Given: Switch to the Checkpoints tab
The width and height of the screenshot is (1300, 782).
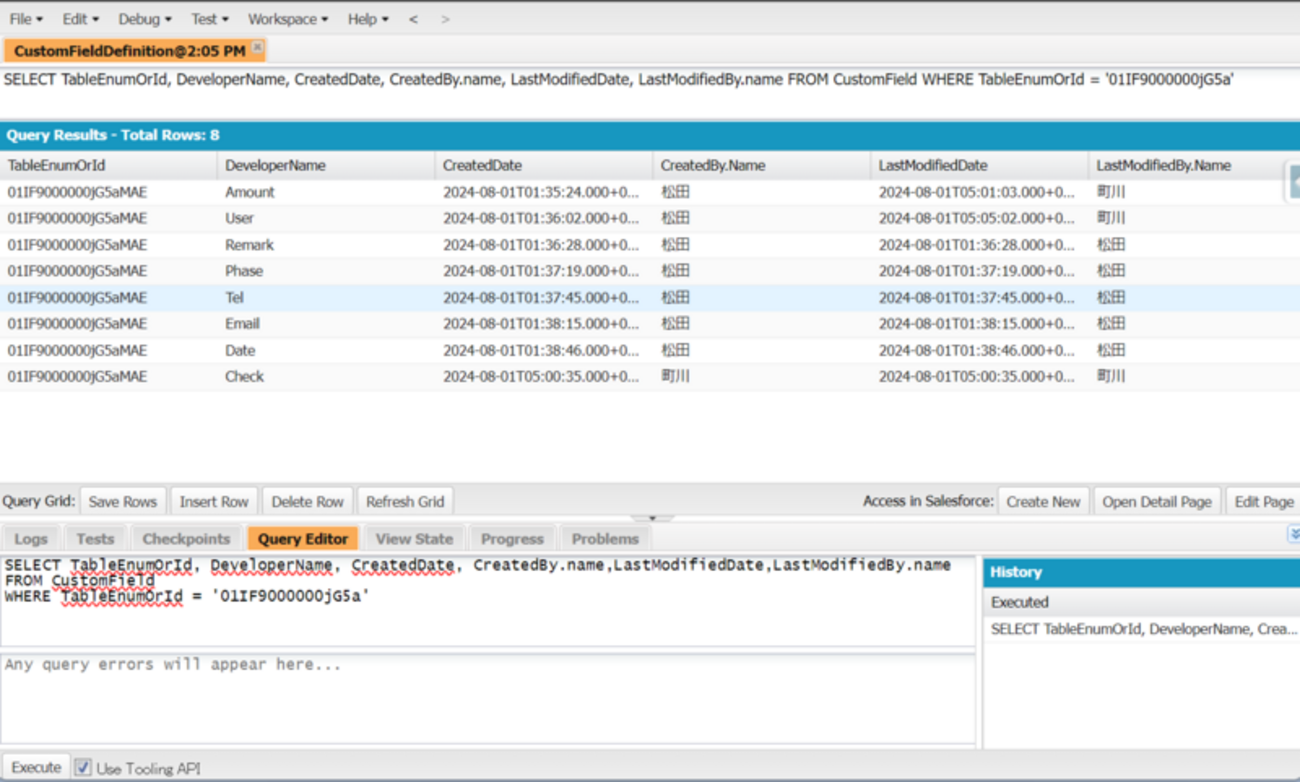Looking at the screenshot, I should [186, 539].
